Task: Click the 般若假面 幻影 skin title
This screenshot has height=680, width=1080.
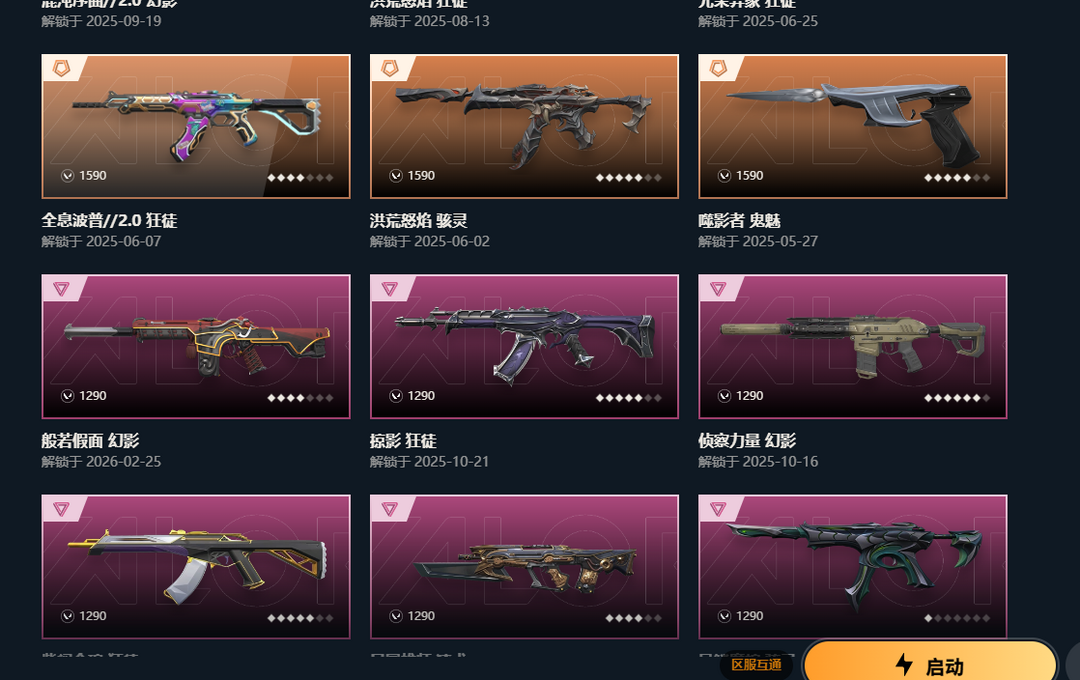Action: coord(90,441)
